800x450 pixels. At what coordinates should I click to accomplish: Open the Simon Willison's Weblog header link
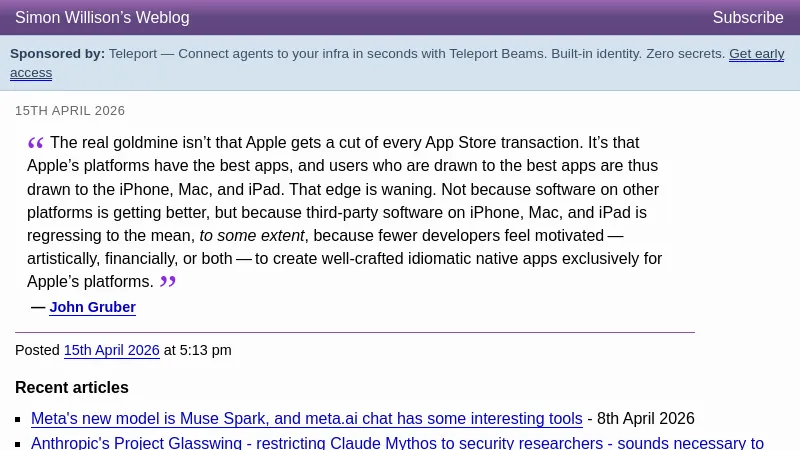click(102, 18)
